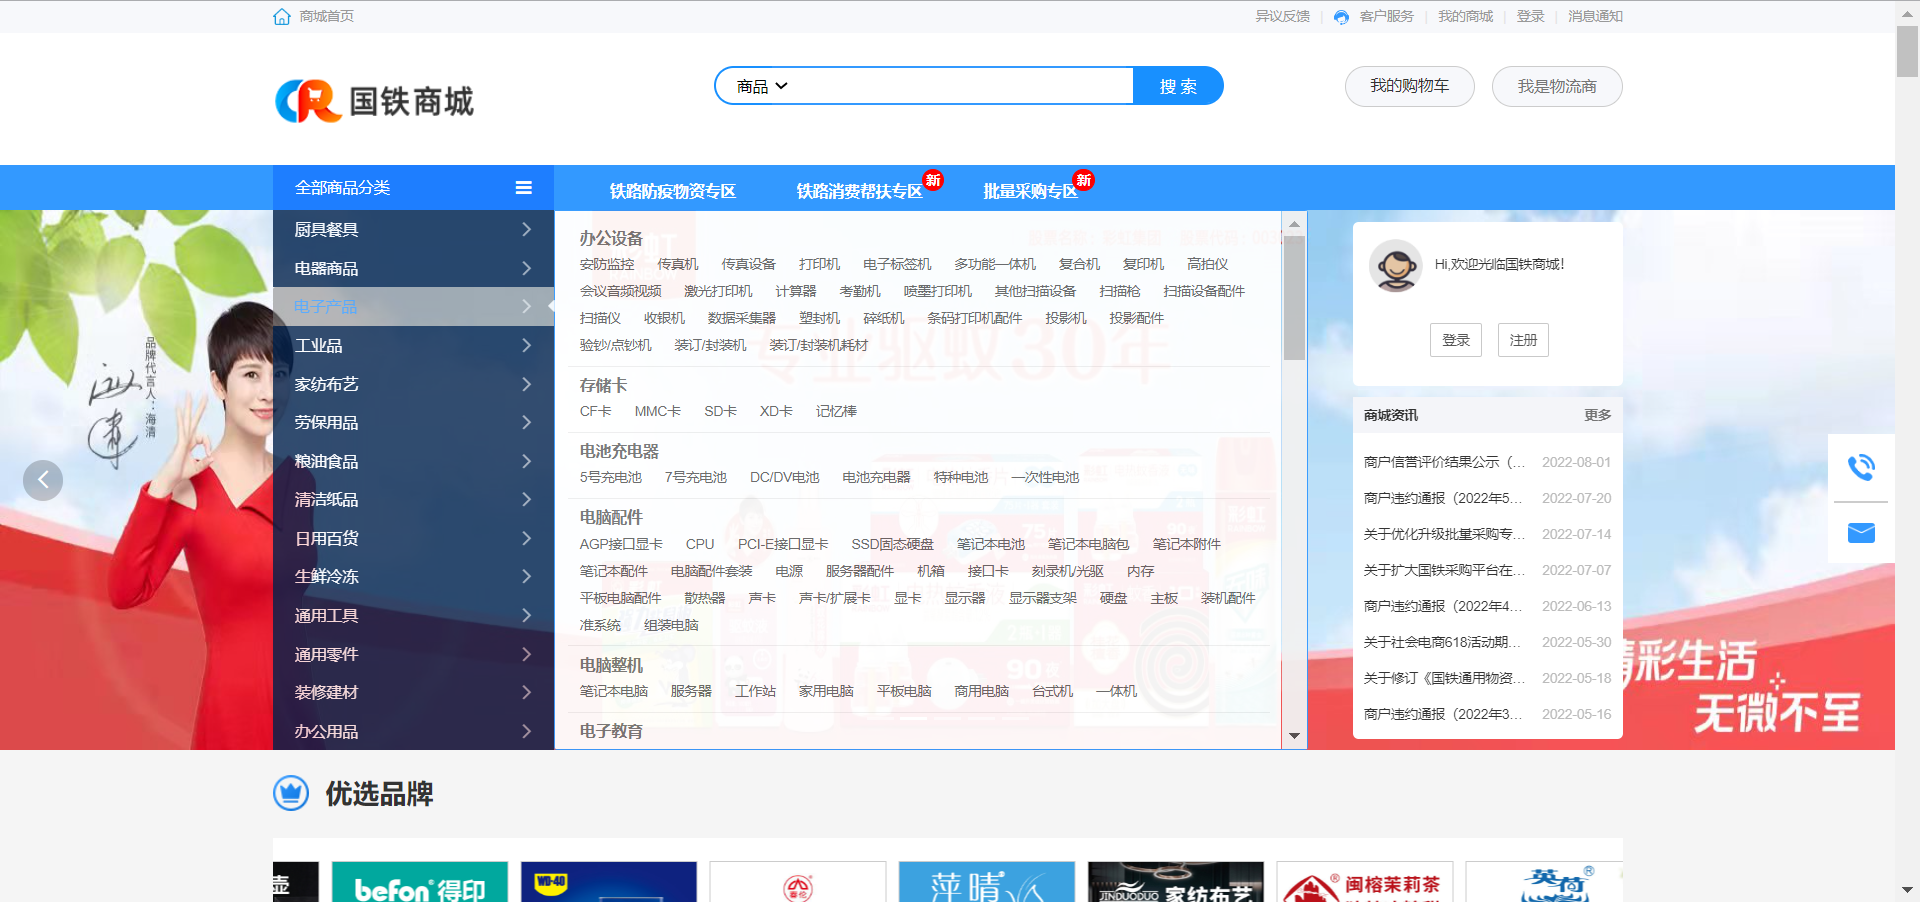
Task: Click the page vertical scrollbar thumb
Action: point(1907,51)
